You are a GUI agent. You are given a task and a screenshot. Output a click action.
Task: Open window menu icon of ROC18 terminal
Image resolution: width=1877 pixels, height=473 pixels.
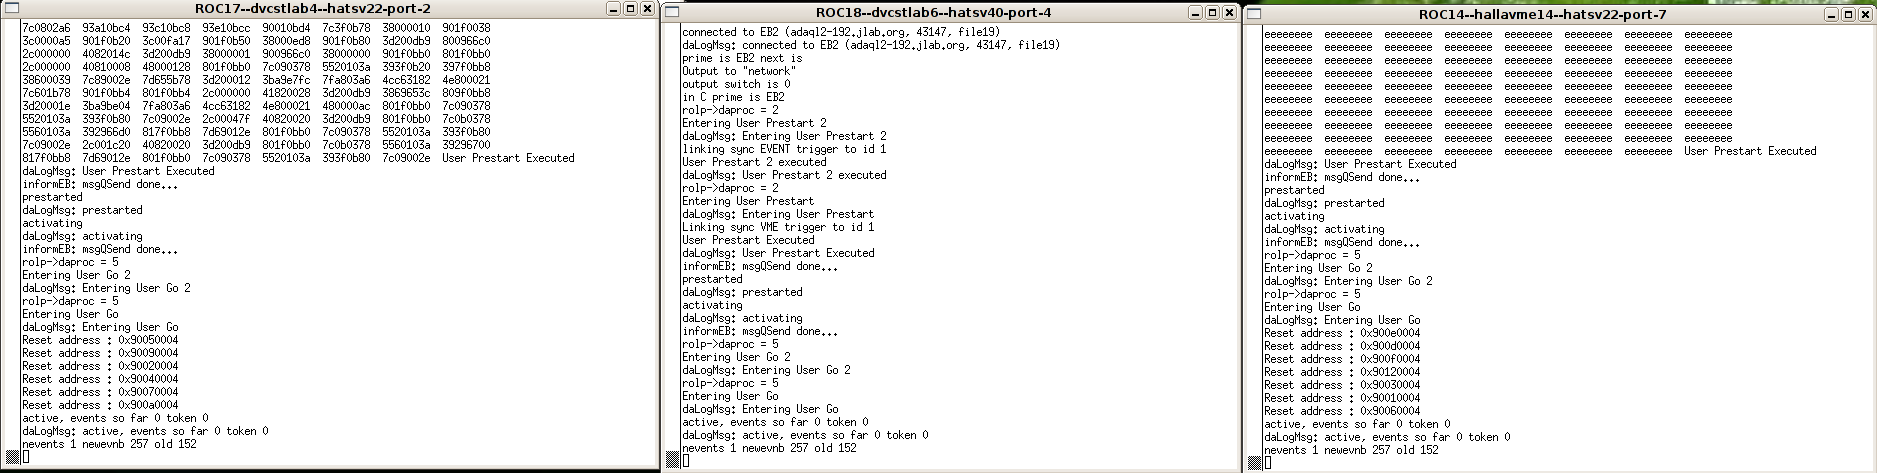[x=672, y=12]
